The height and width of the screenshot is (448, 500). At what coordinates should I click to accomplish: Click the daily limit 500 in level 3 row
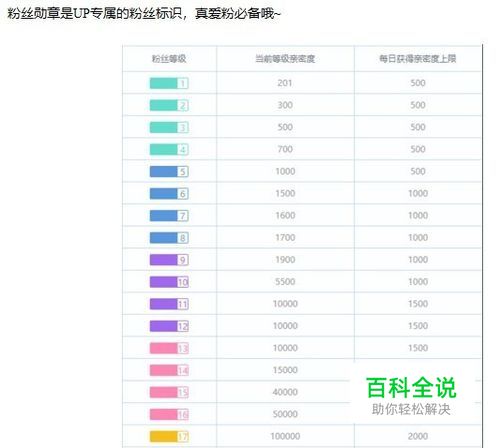(x=418, y=127)
